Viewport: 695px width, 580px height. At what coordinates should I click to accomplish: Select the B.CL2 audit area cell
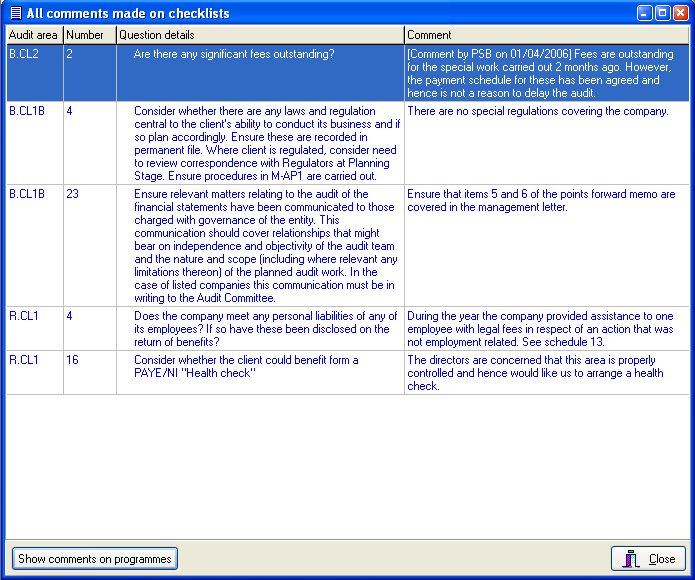[x=35, y=73]
